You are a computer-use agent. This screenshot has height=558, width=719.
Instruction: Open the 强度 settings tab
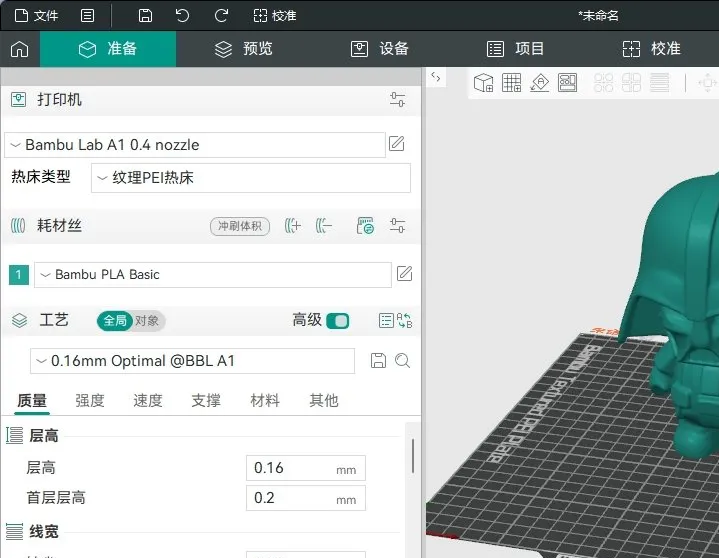[x=90, y=401]
